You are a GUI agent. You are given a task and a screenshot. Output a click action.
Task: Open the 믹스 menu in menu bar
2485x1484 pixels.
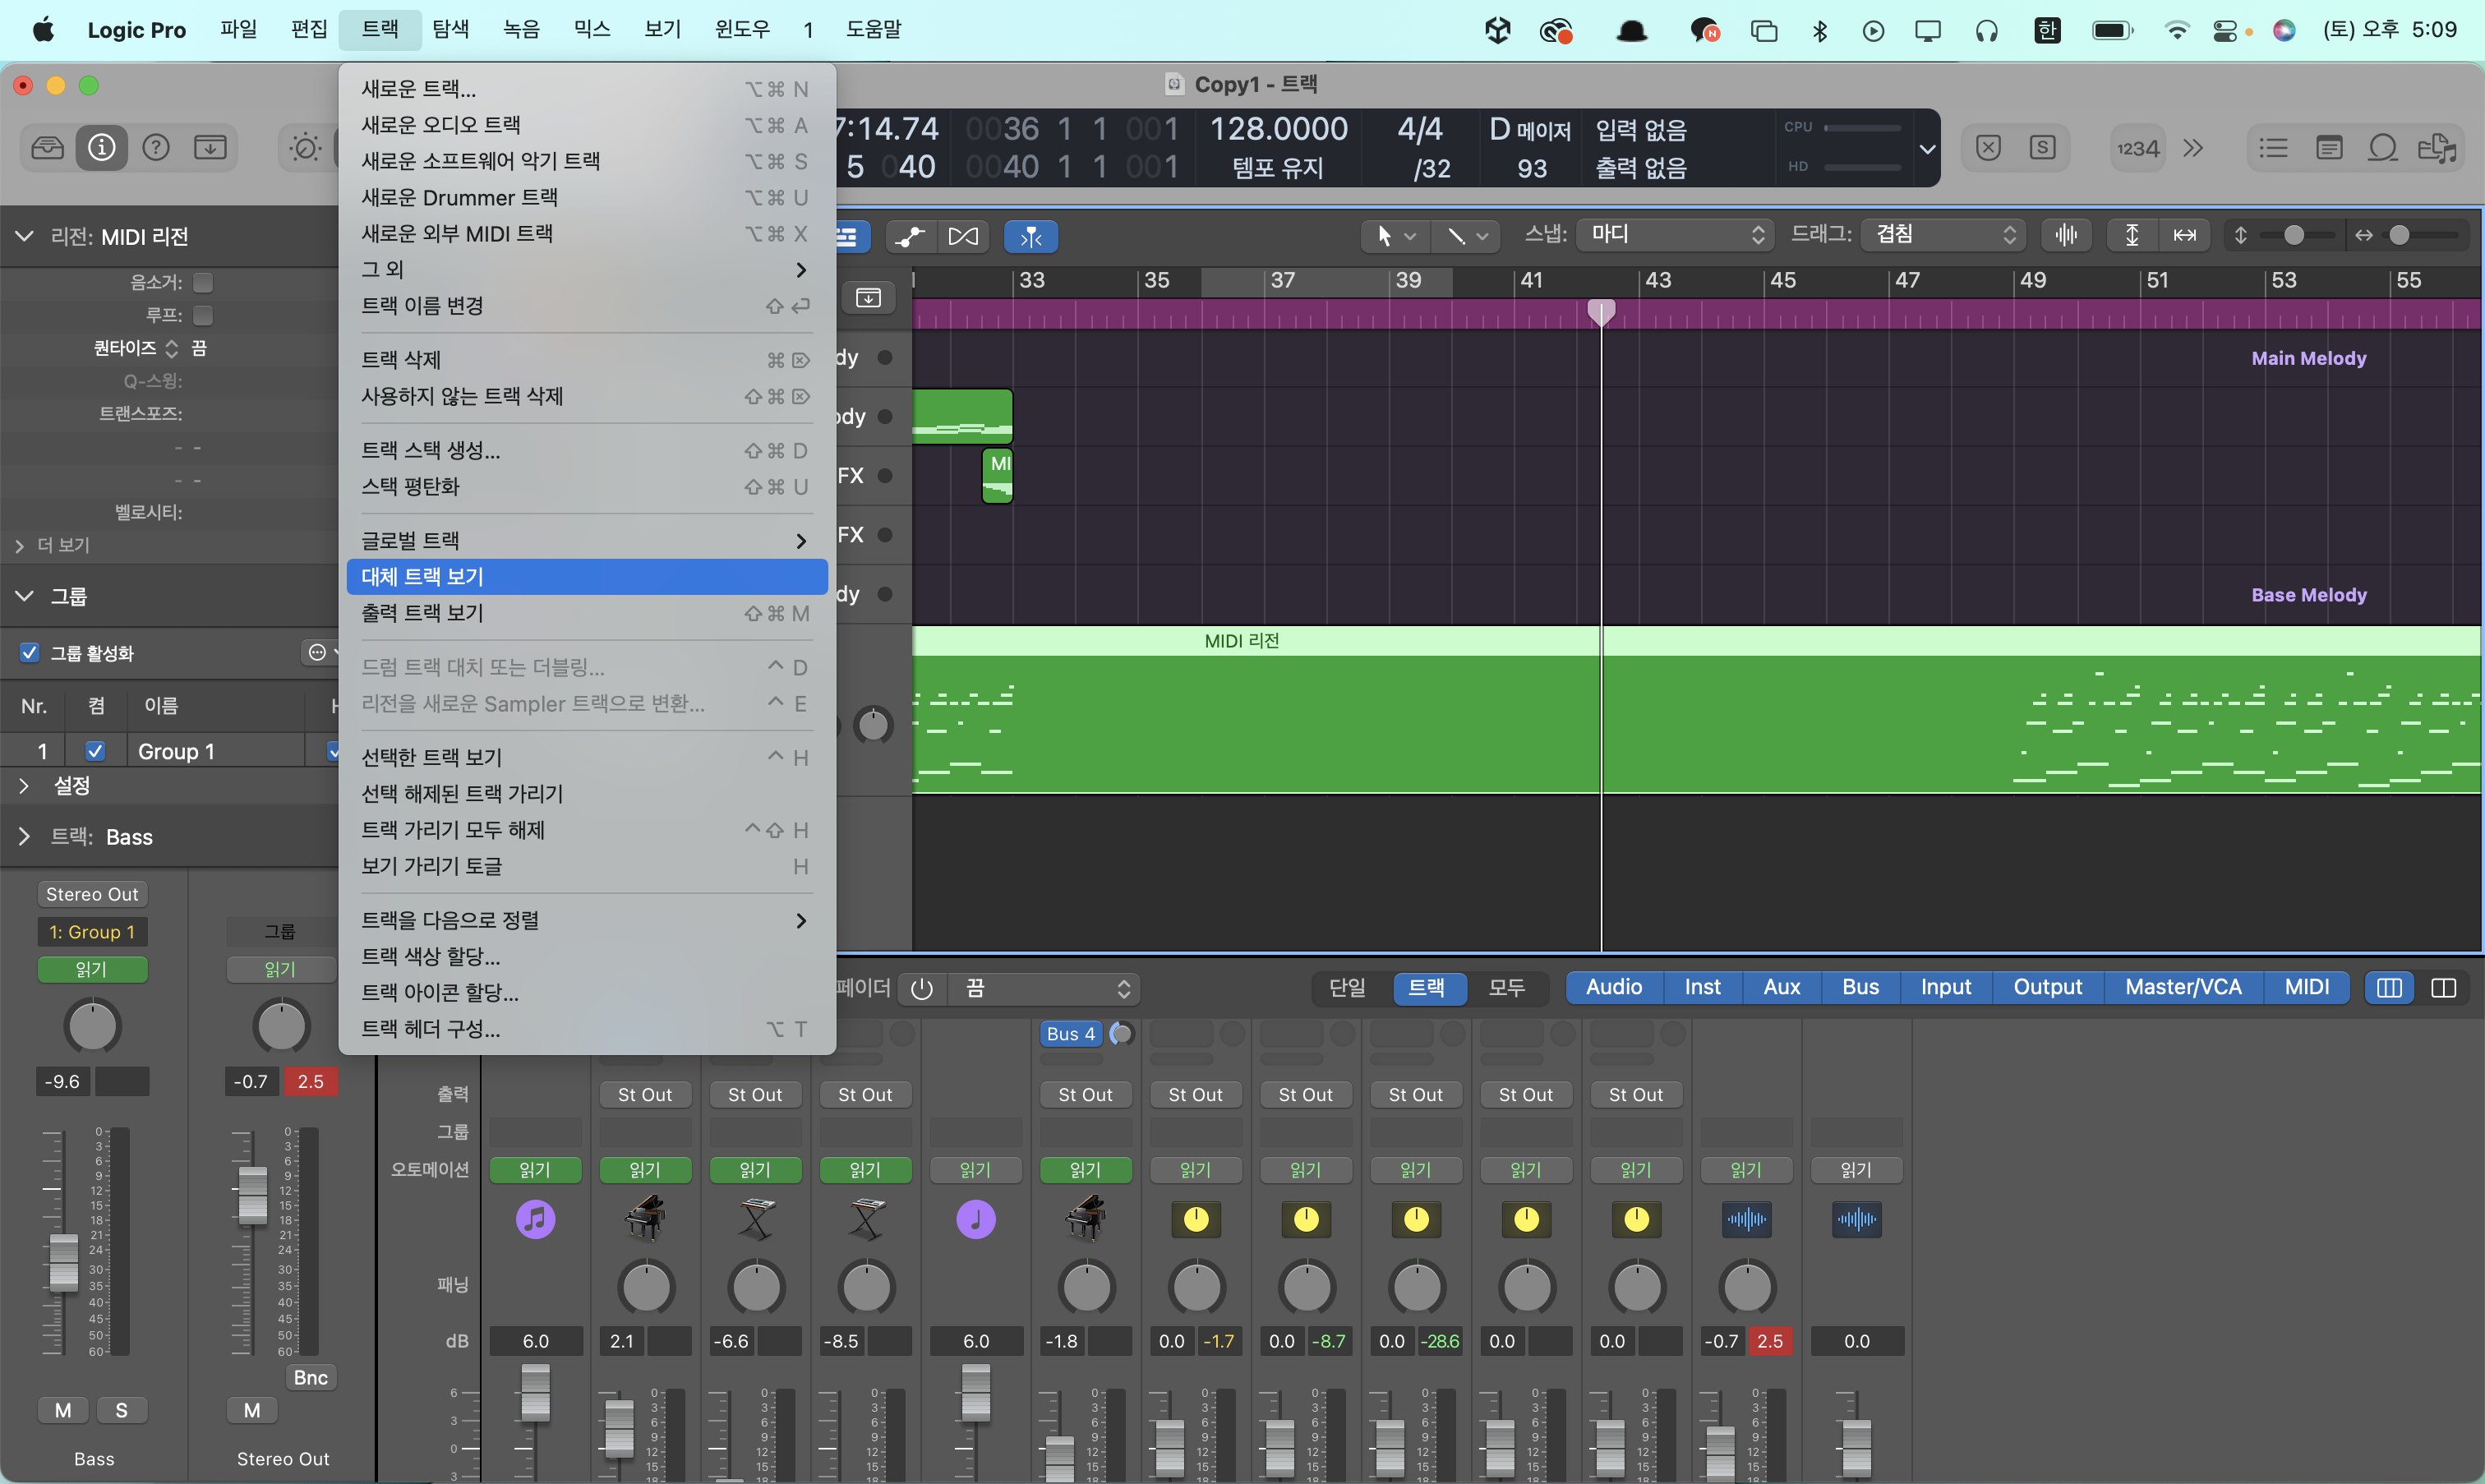click(591, 29)
